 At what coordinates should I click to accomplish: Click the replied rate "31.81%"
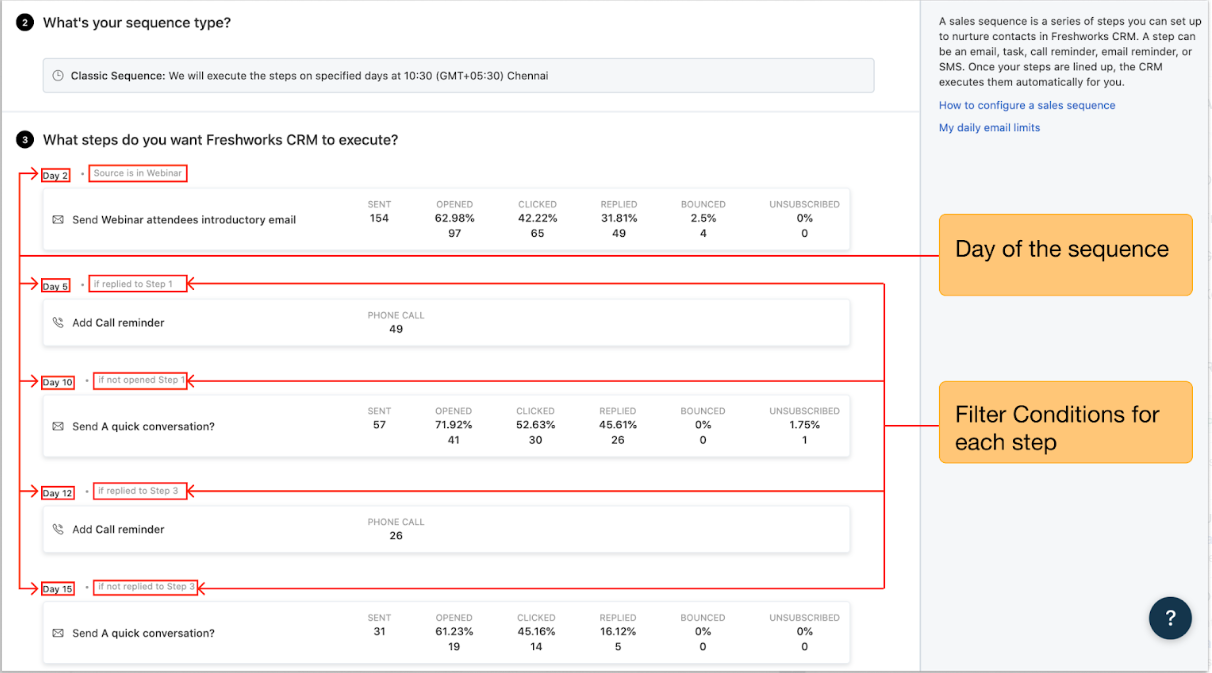pos(619,218)
